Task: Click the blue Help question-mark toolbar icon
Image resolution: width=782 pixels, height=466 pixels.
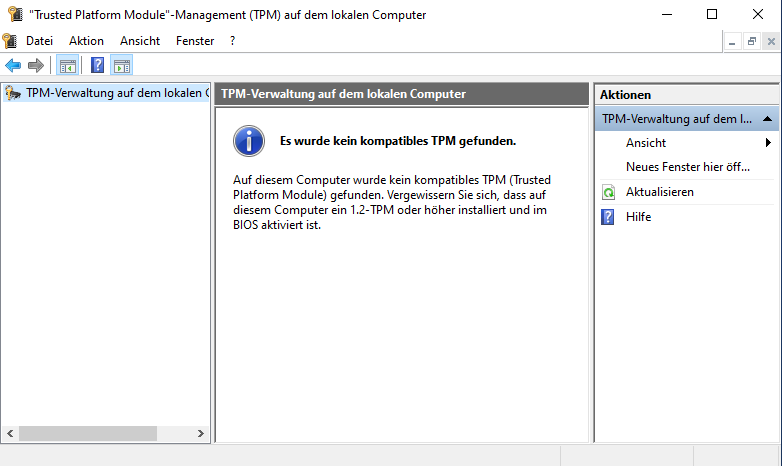Action: coord(97,66)
